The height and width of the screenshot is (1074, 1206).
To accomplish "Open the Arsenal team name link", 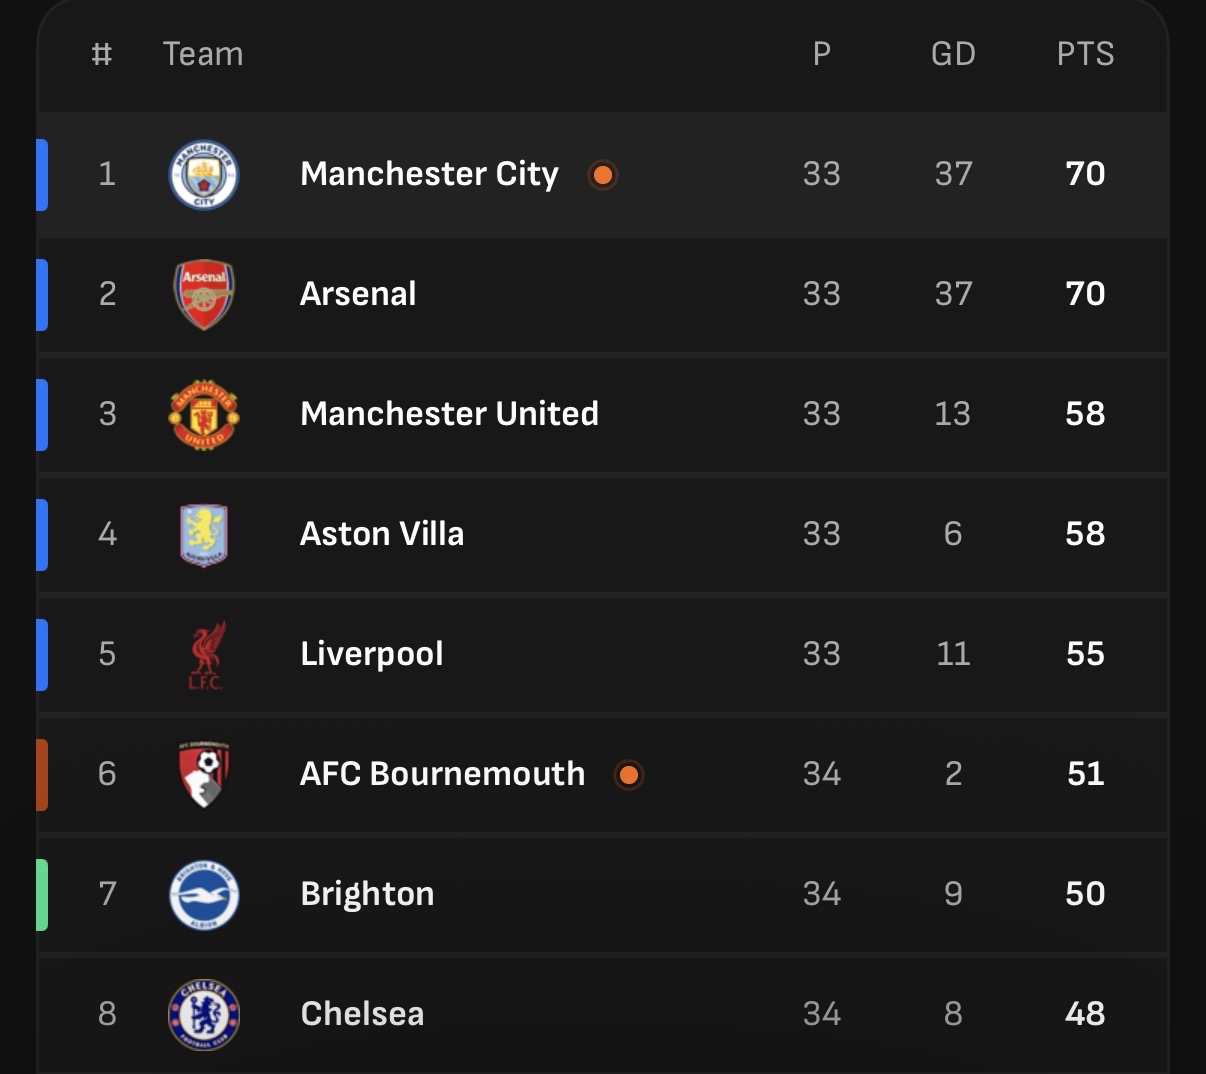I will [358, 293].
